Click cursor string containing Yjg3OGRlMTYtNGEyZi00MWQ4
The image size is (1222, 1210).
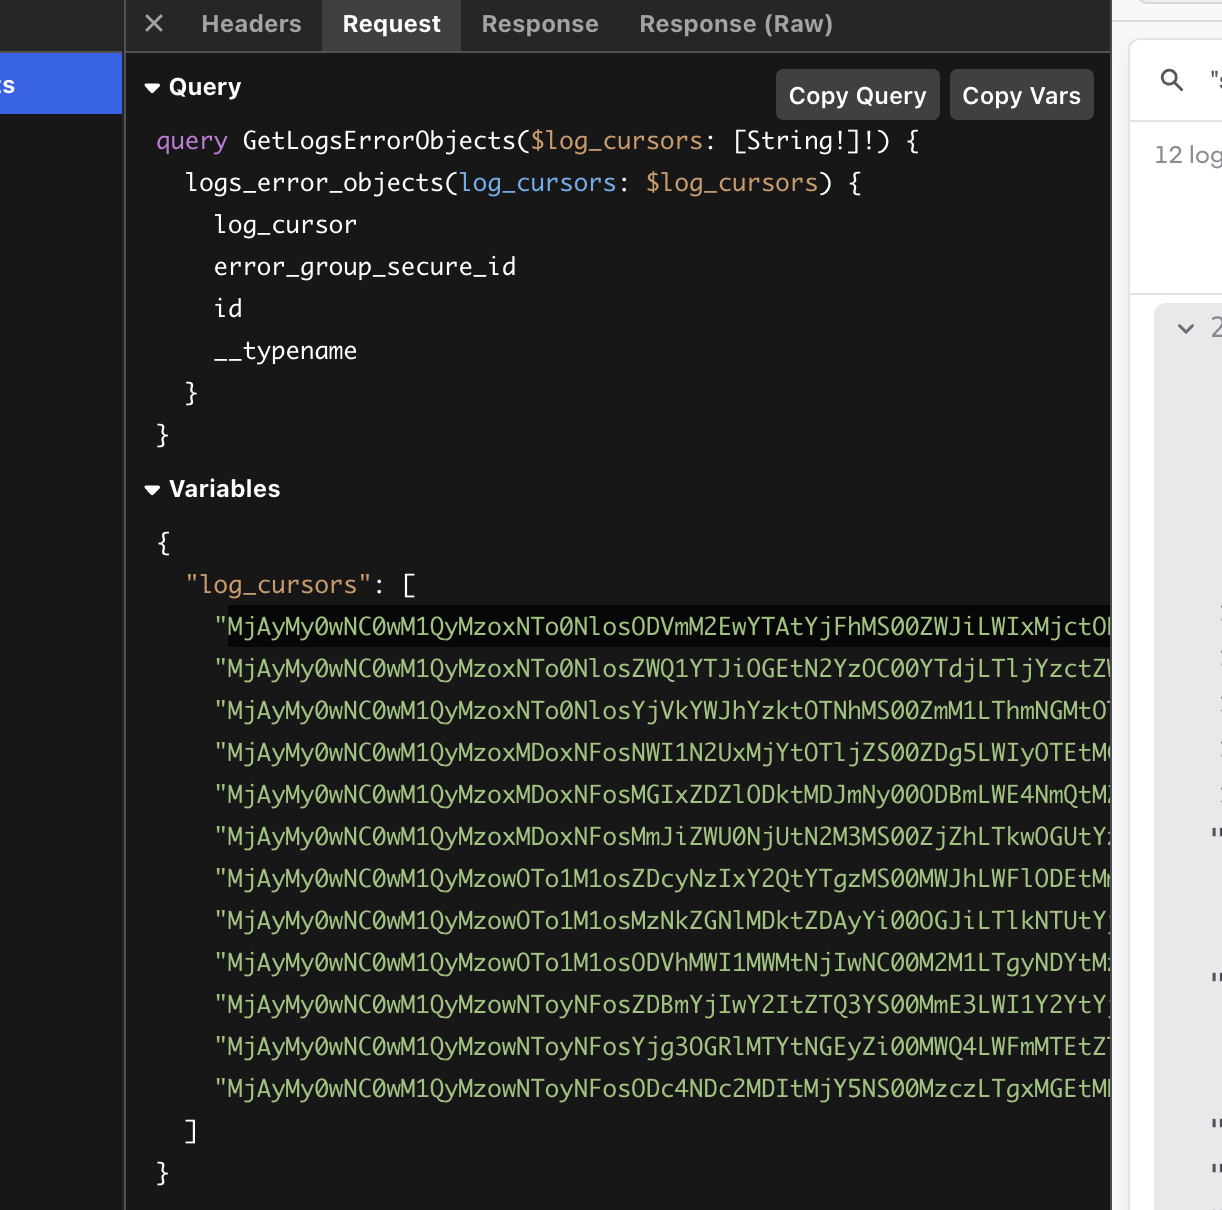663,1046
